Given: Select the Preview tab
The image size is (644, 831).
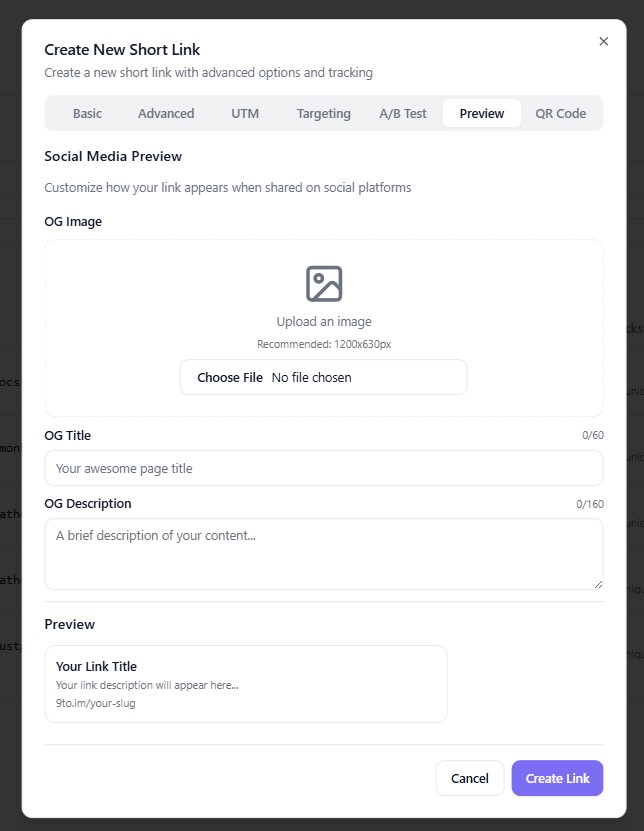Looking at the screenshot, I should [482, 113].
